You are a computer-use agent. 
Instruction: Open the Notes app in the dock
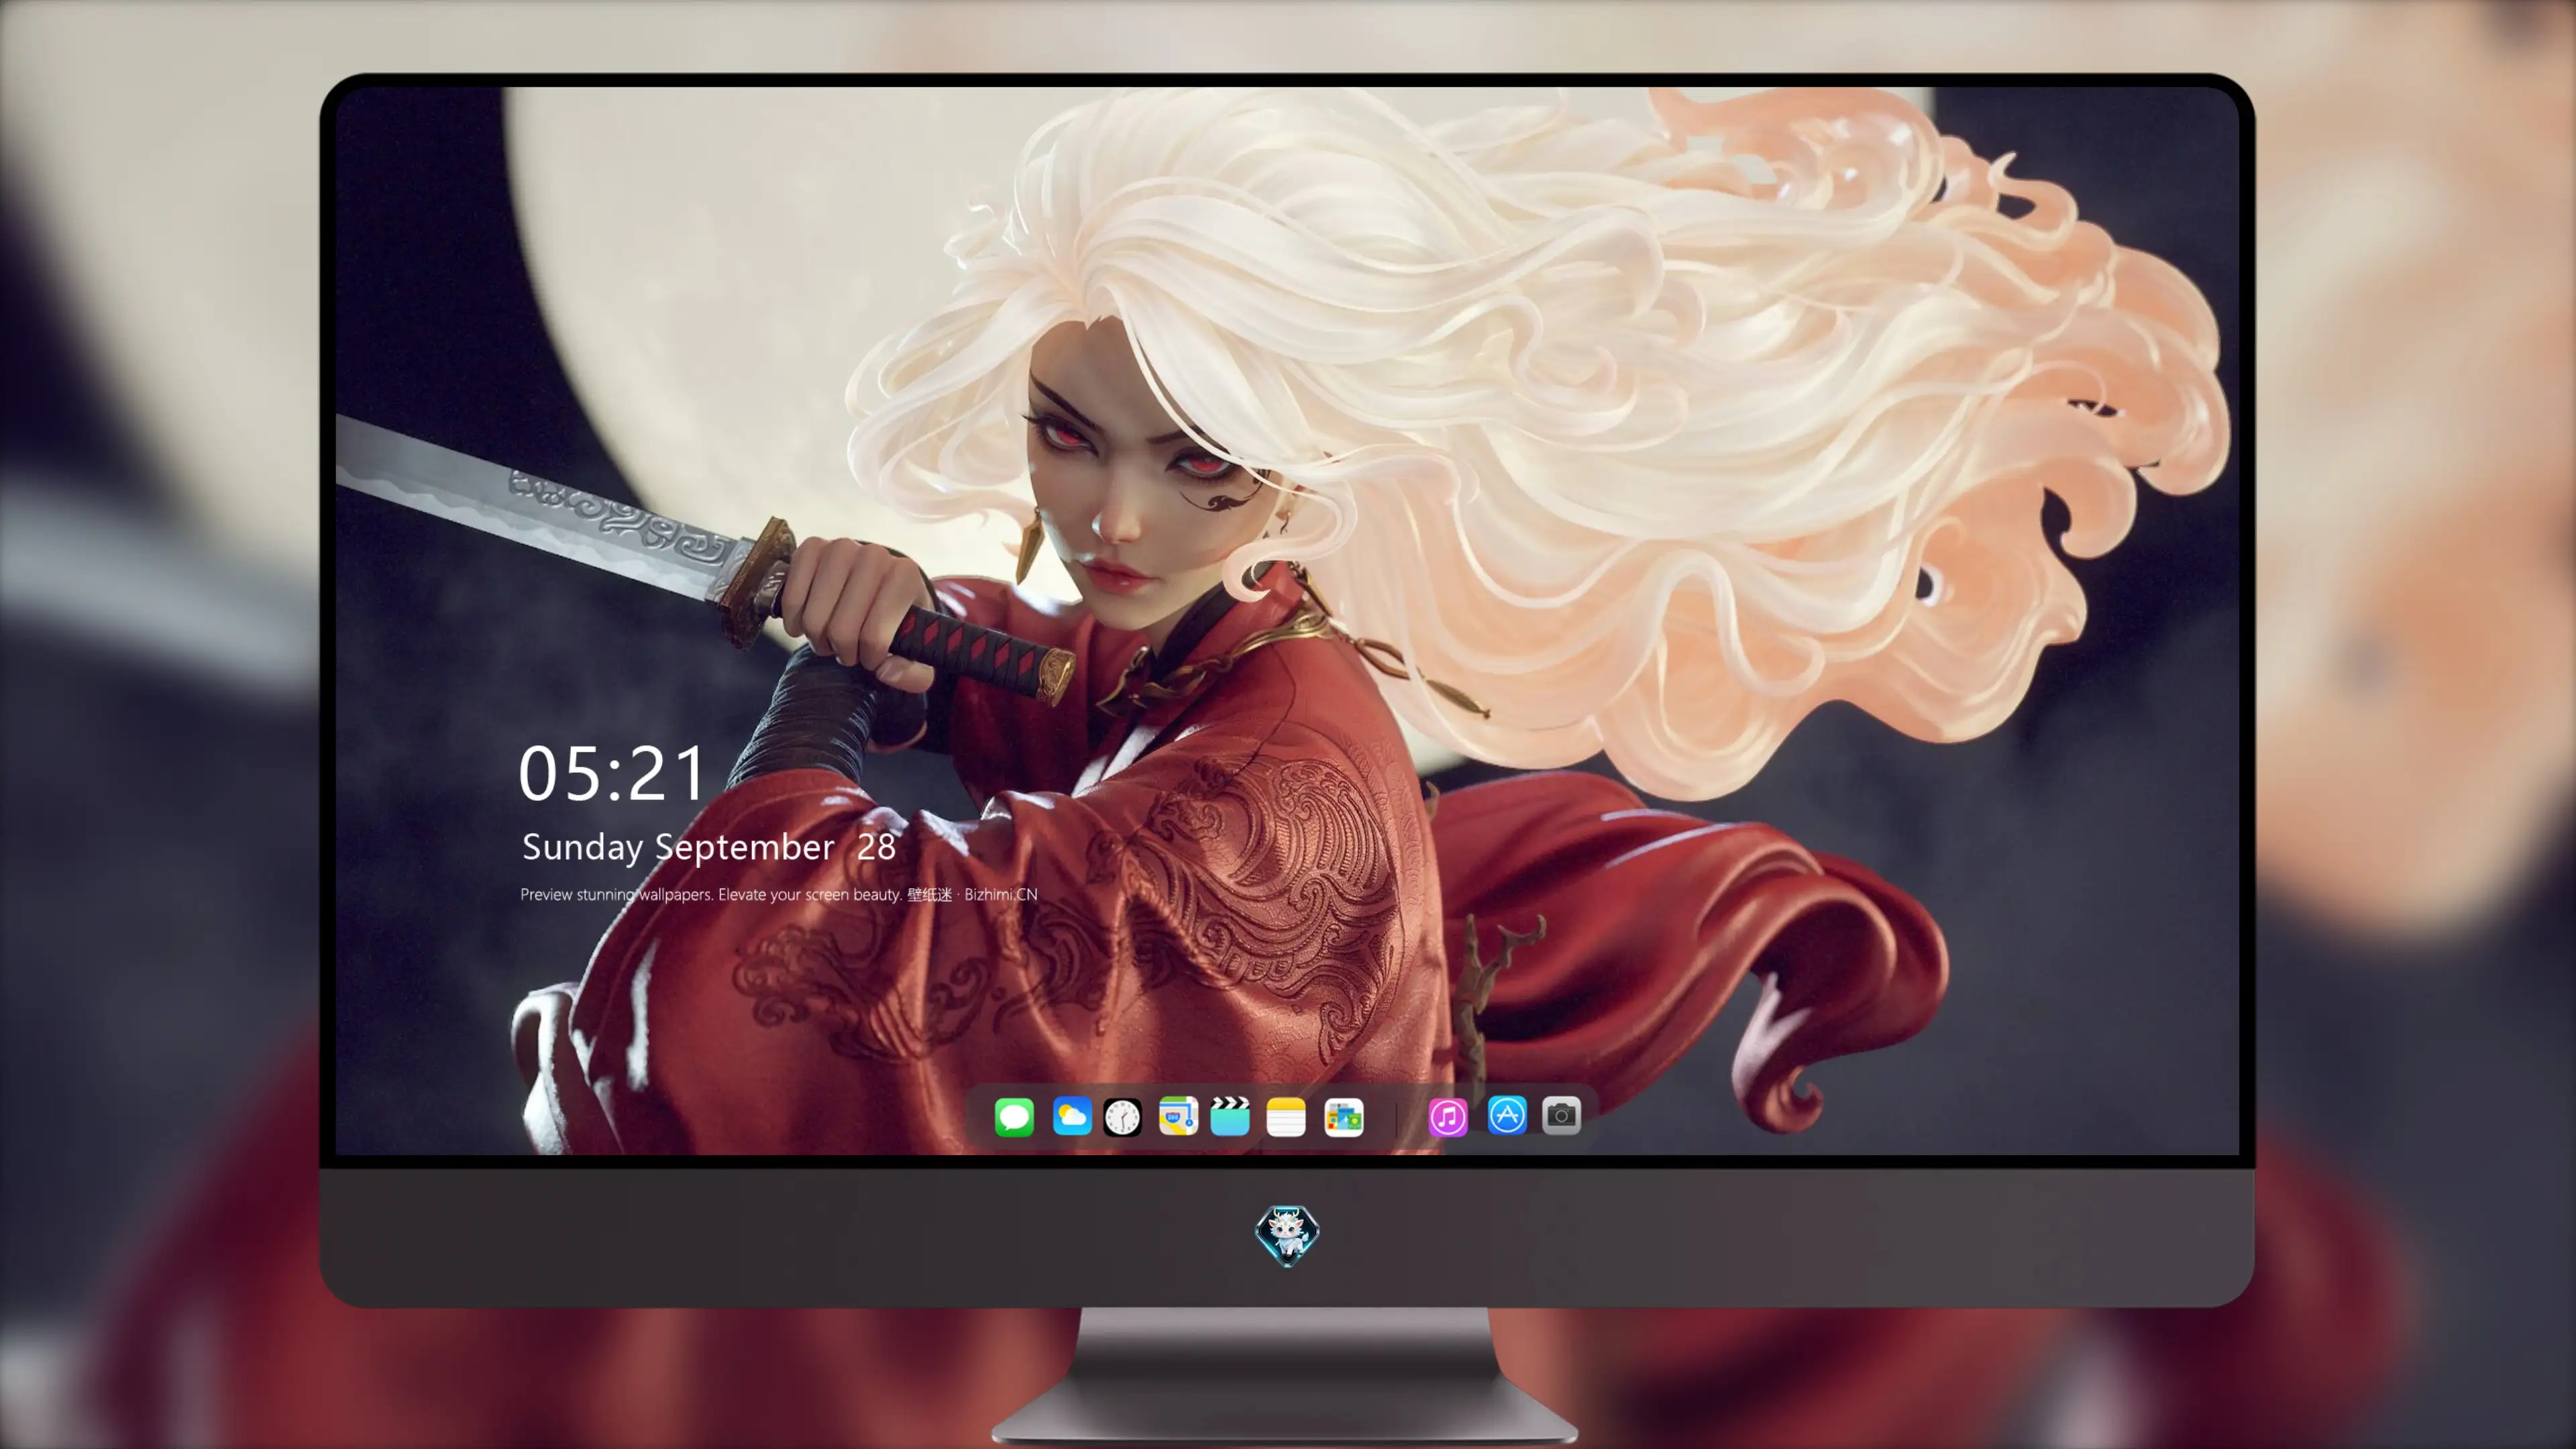click(1286, 1116)
